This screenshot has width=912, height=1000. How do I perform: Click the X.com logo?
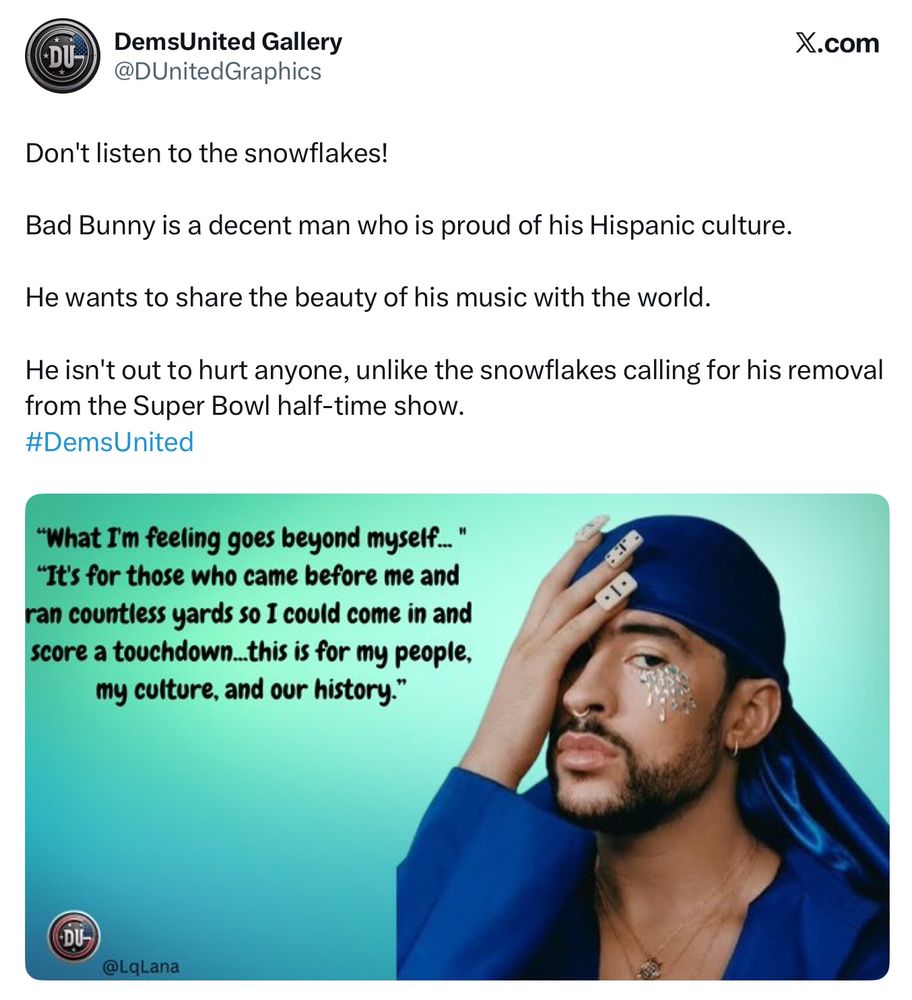pyautogui.click(x=837, y=43)
